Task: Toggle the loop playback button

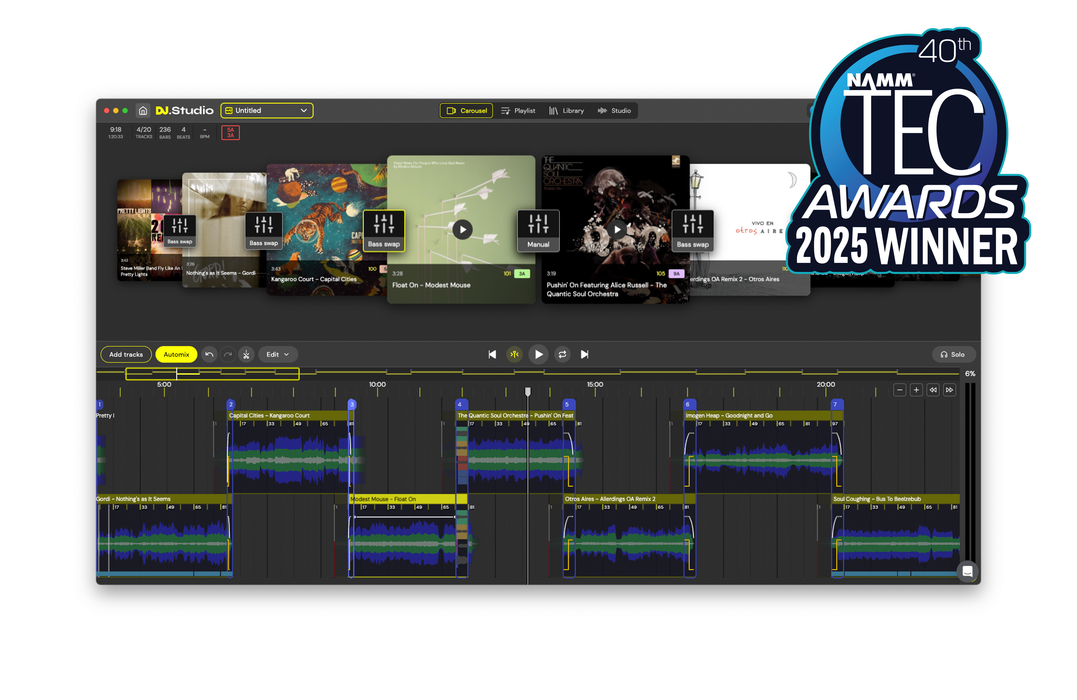Action: (562, 354)
